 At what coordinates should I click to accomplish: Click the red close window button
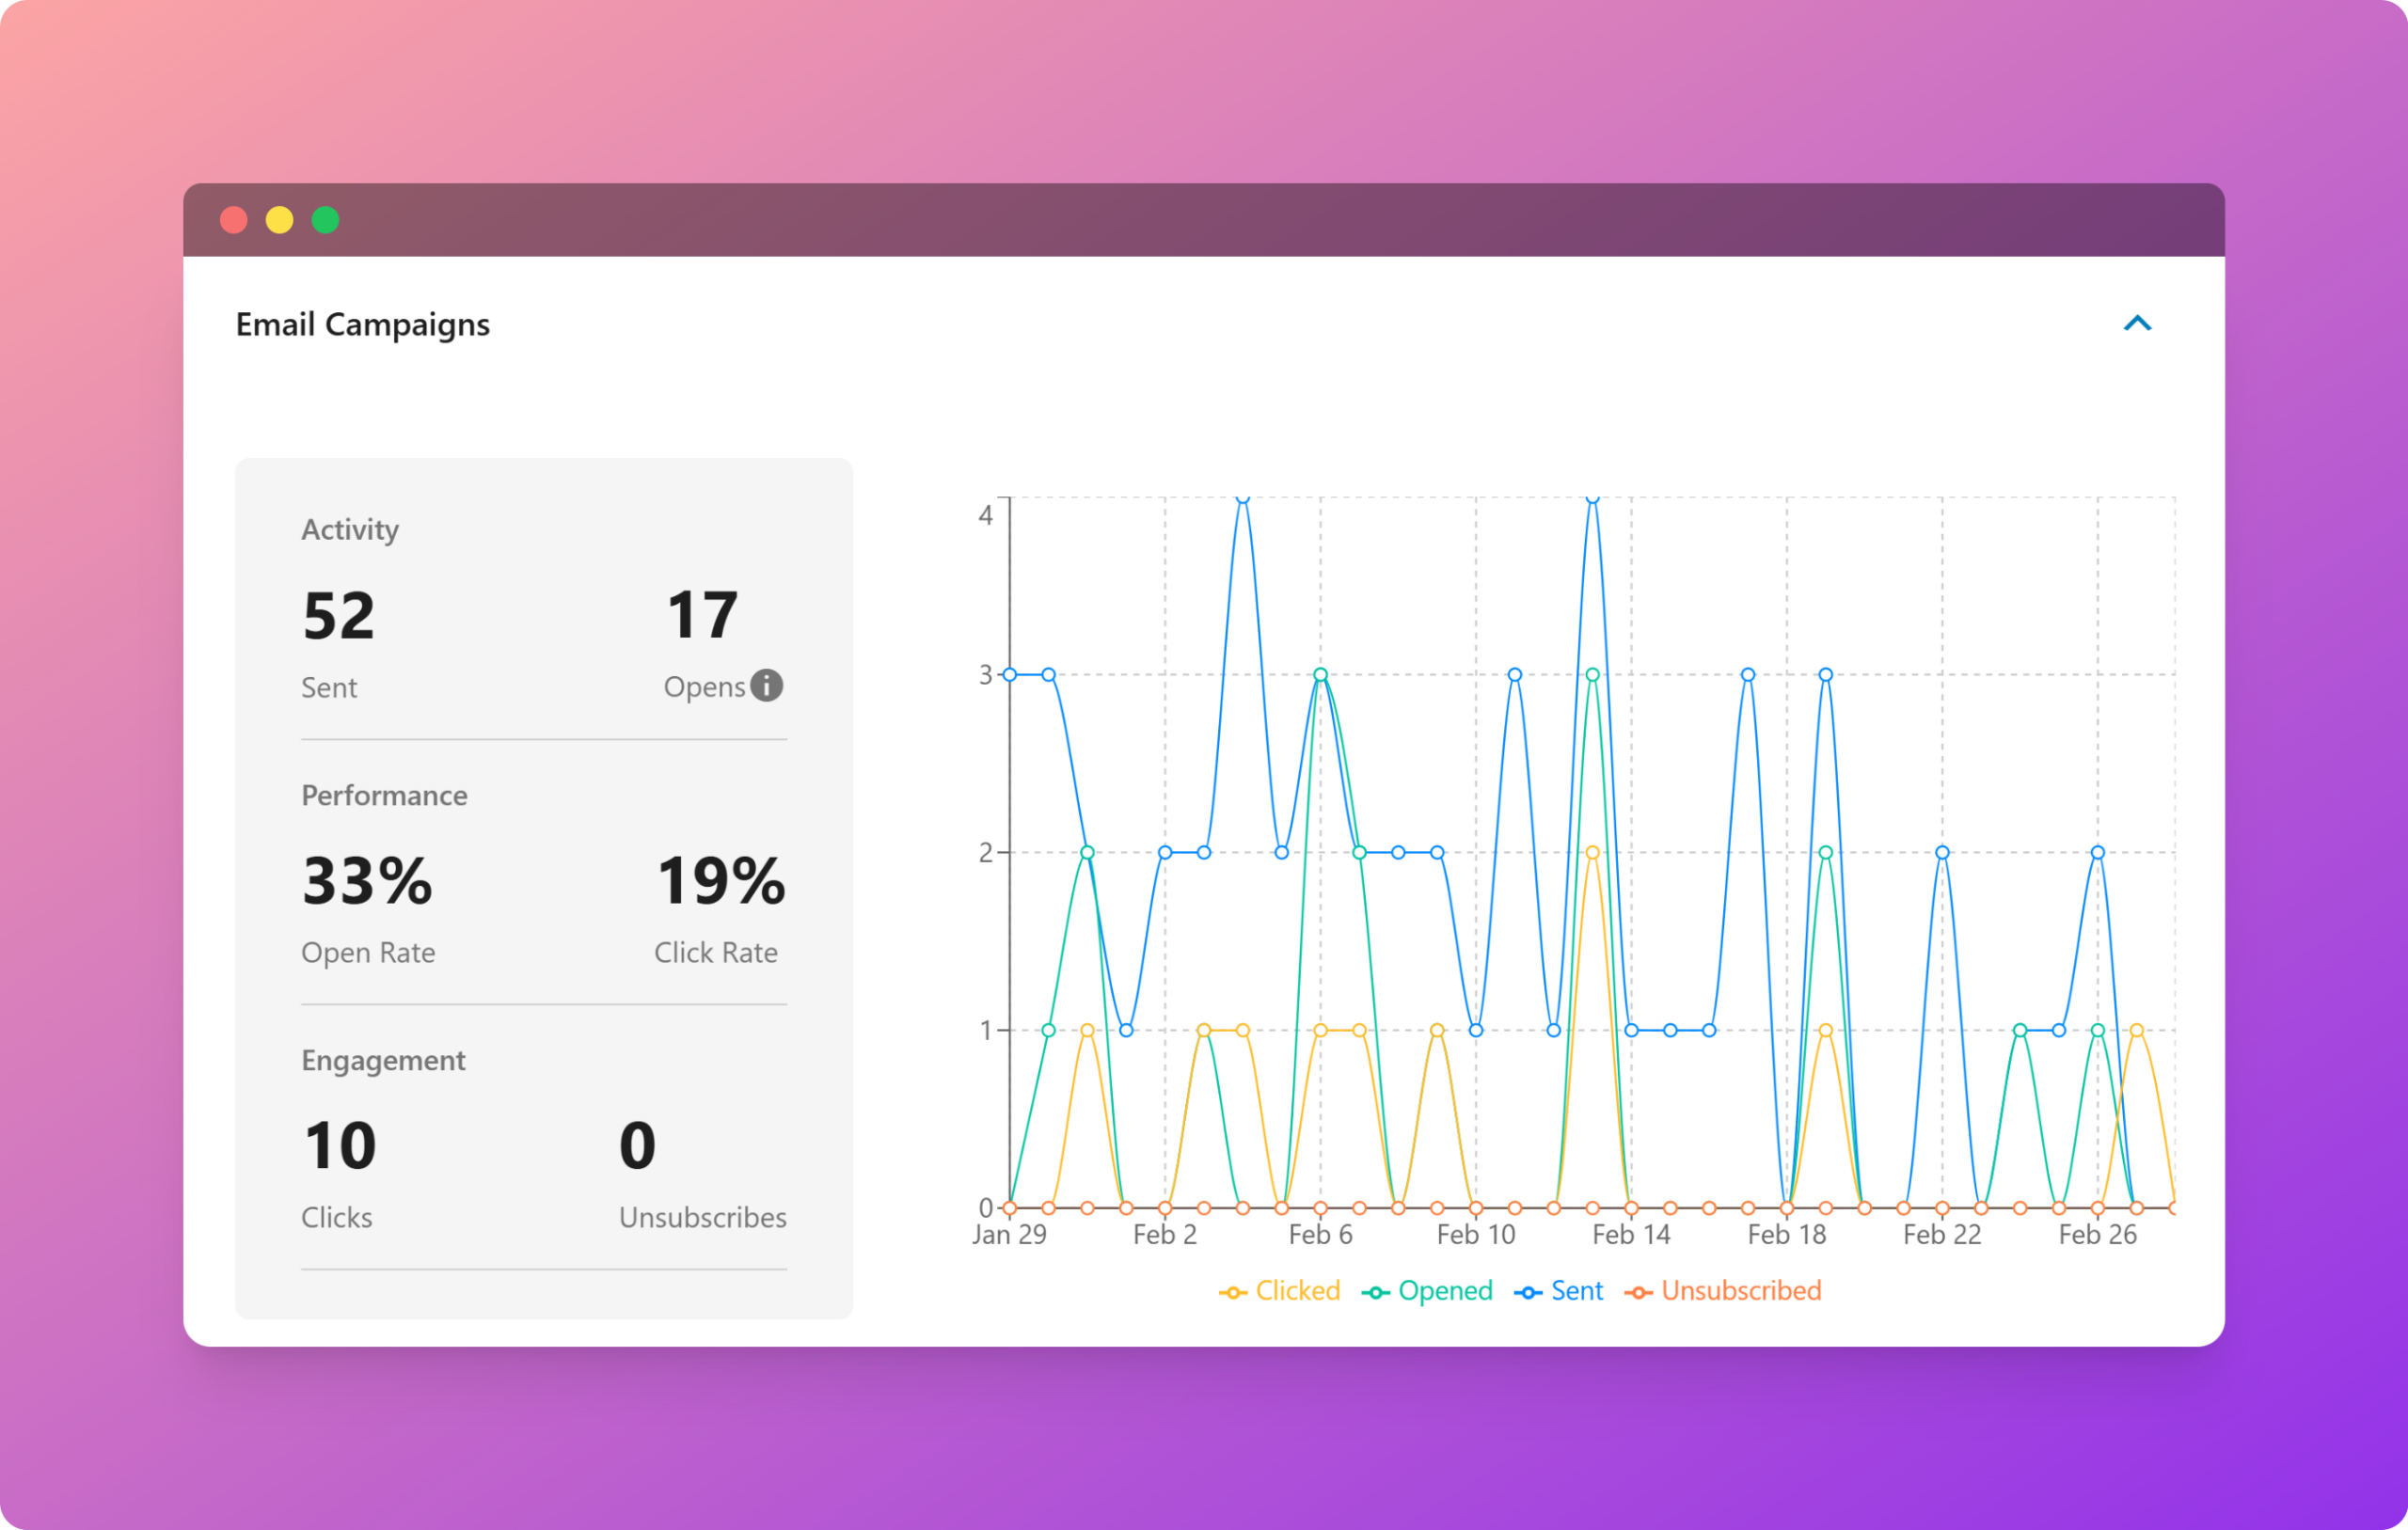pyautogui.click(x=234, y=220)
